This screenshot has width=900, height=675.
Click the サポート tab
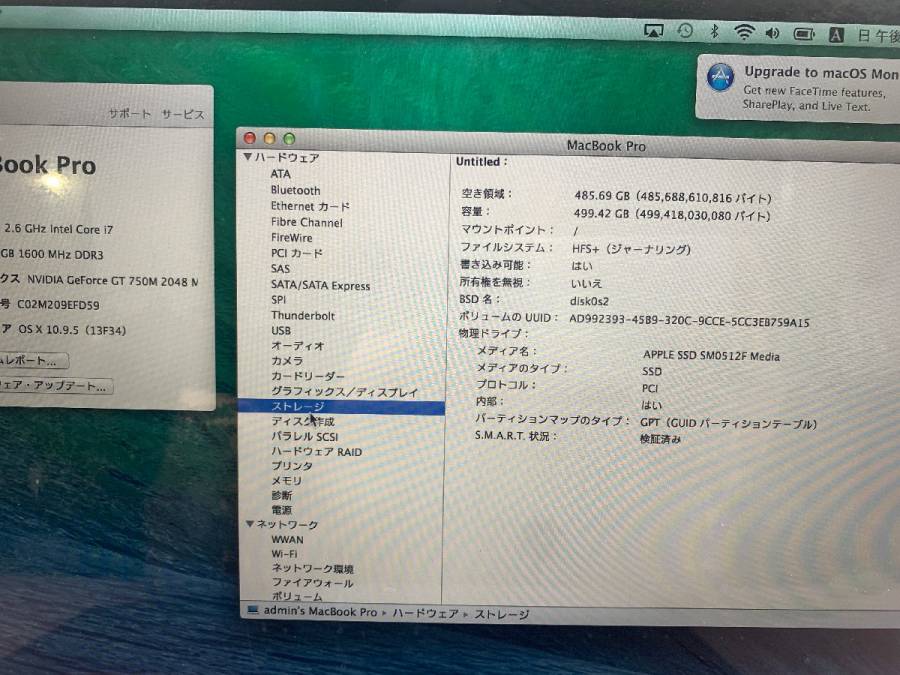[x=130, y=115]
